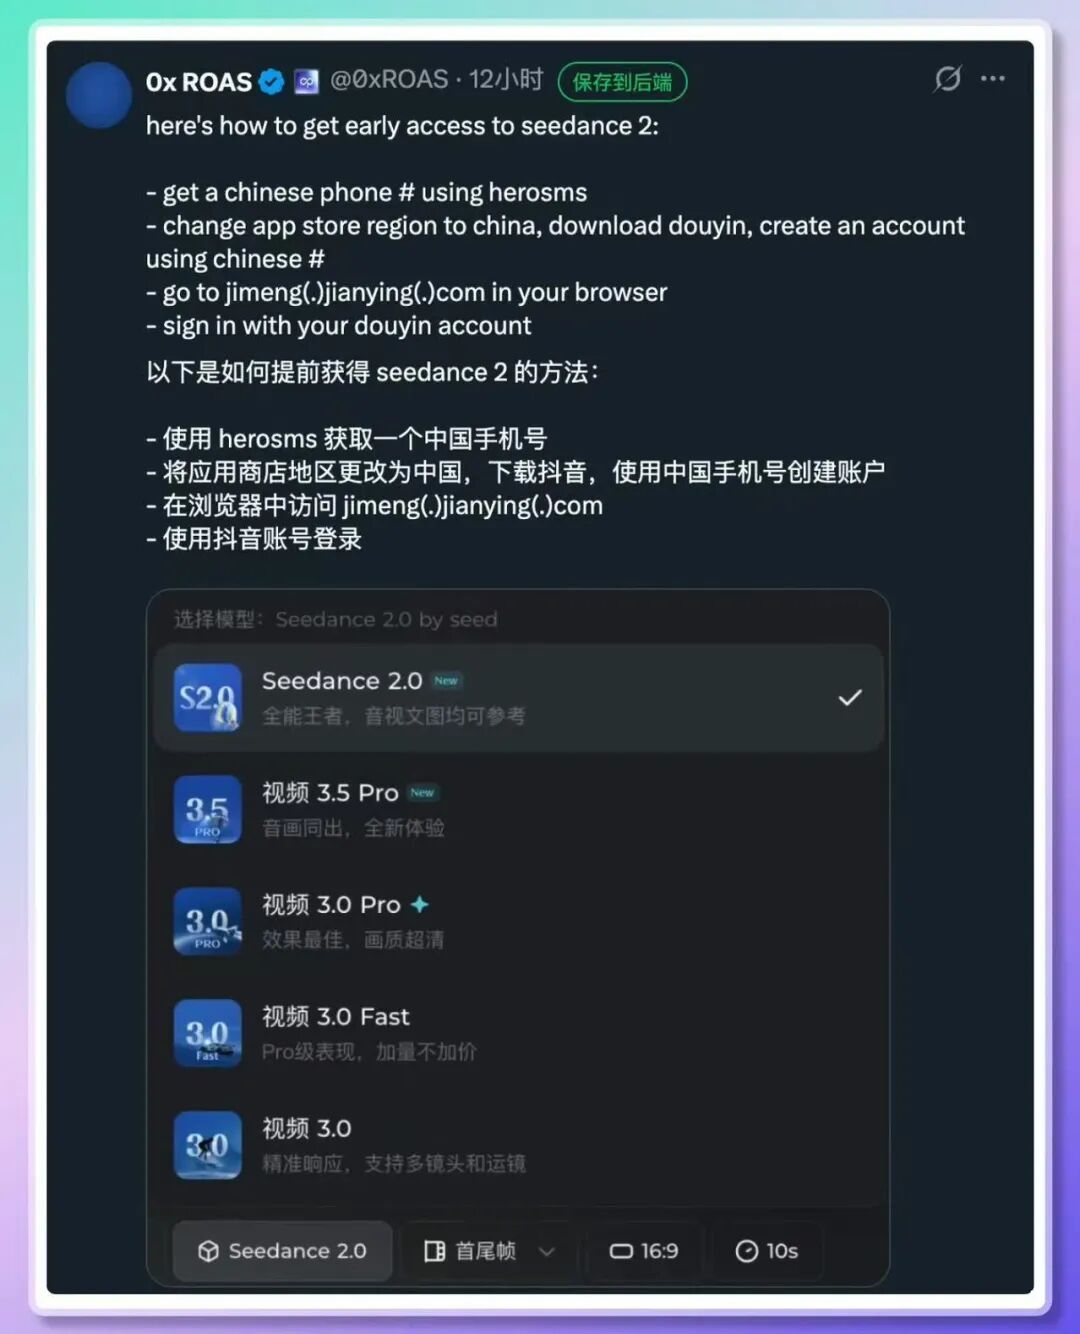1080x1334 pixels.
Task: Click the checkmark on the Seedance 2.0 row
Action: [850, 698]
